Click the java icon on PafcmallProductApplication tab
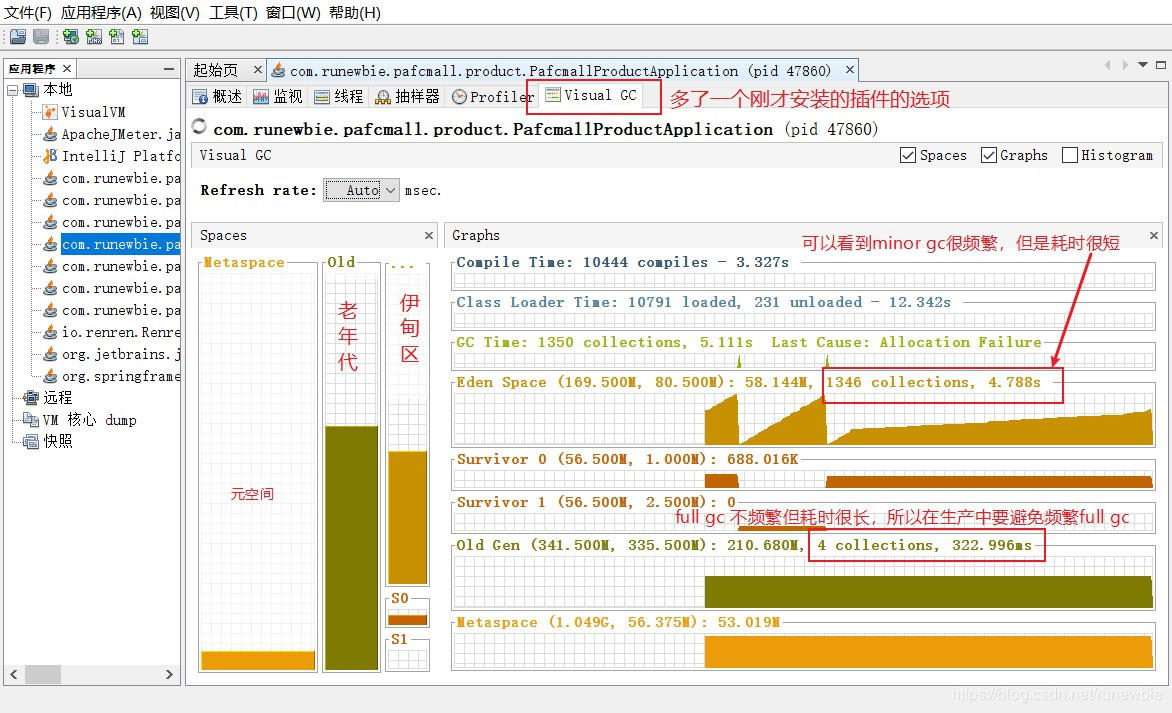The width and height of the screenshot is (1172, 713). pyautogui.click(x=278, y=71)
